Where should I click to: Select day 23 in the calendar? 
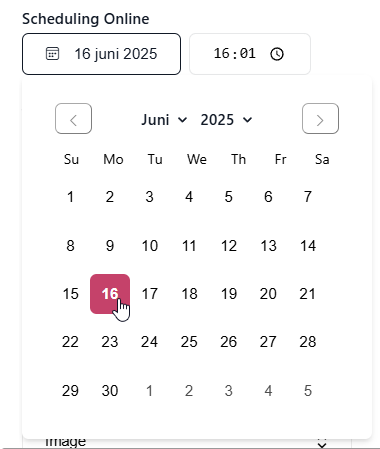(x=110, y=342)
